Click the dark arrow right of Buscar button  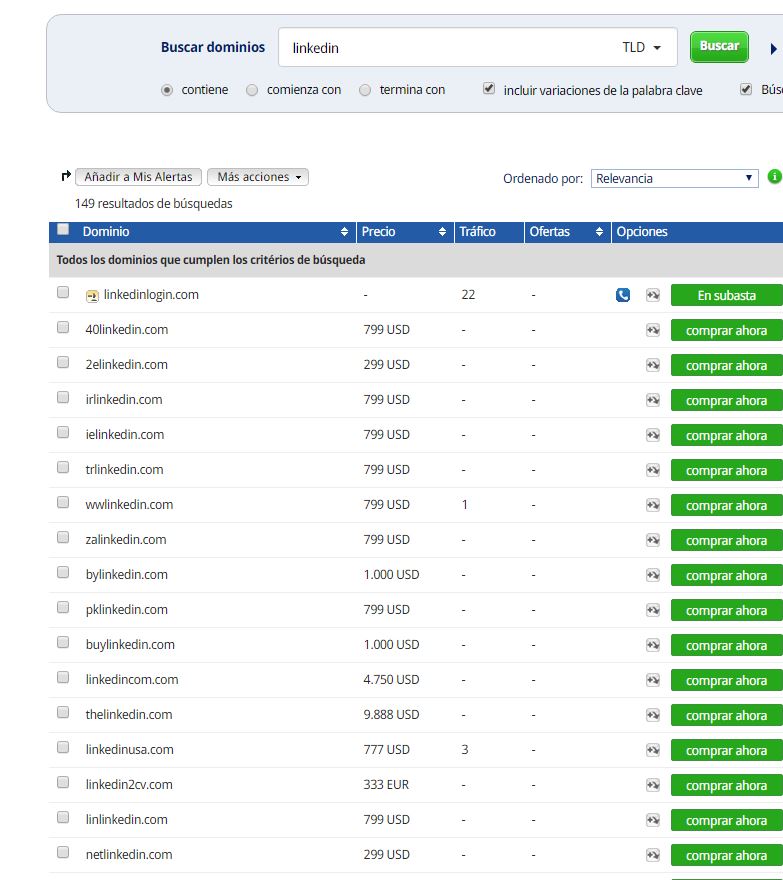click(773, 49)
